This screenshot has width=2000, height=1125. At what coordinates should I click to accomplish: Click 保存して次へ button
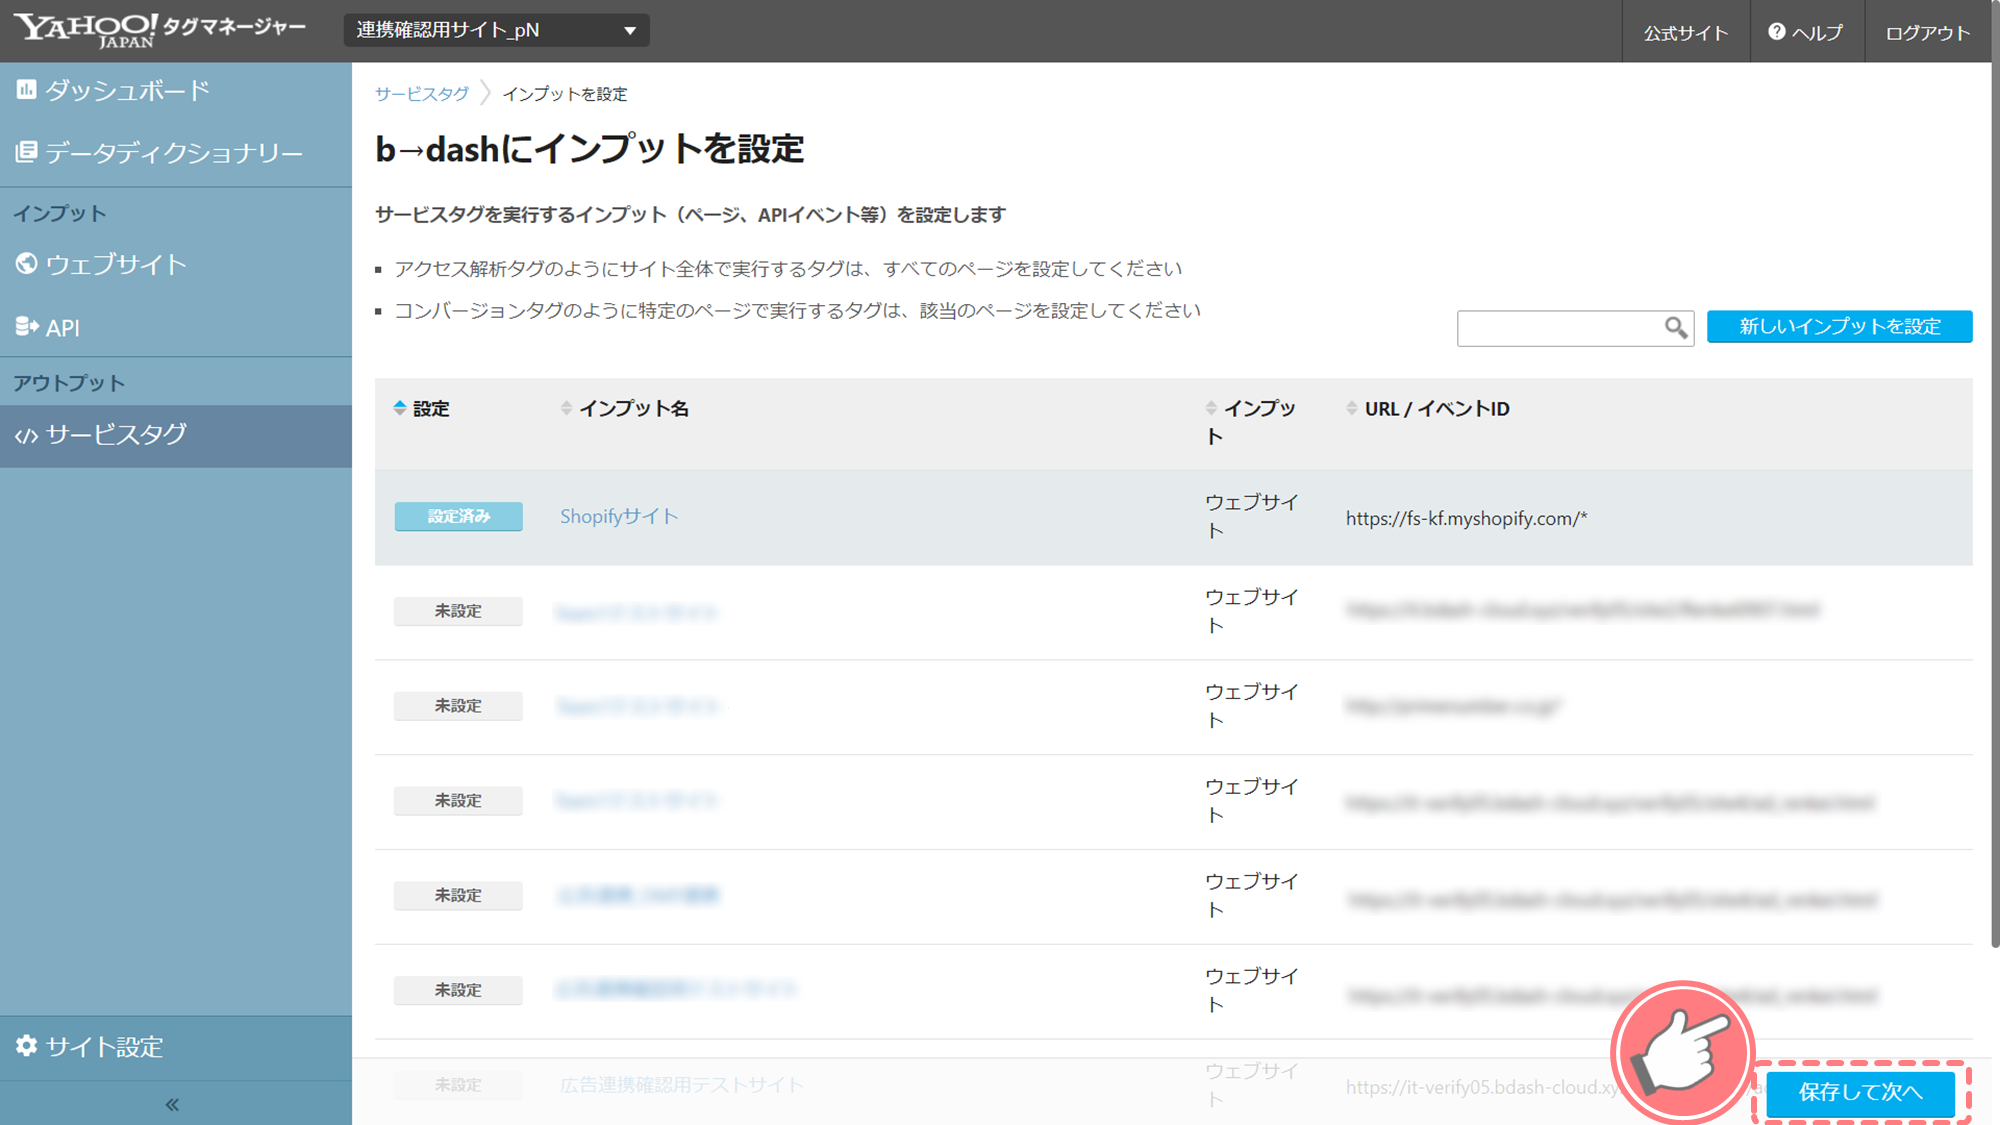coord(1860,1092)
